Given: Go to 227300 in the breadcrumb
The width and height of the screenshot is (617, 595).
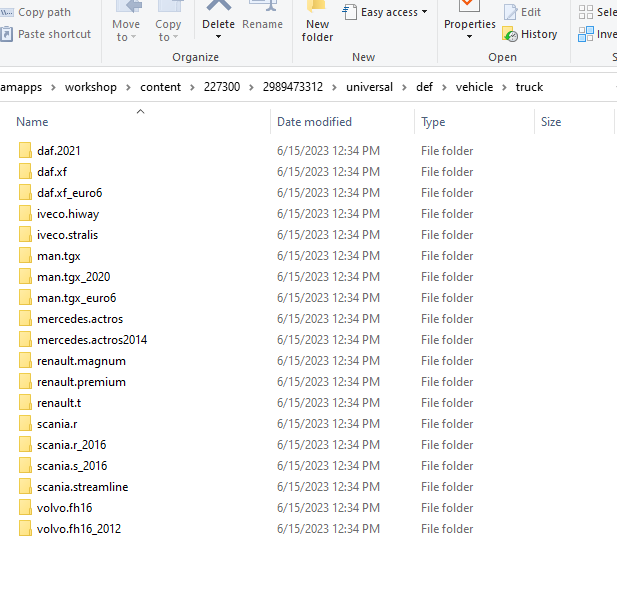Looking at the screenshot, I should 222,87.
